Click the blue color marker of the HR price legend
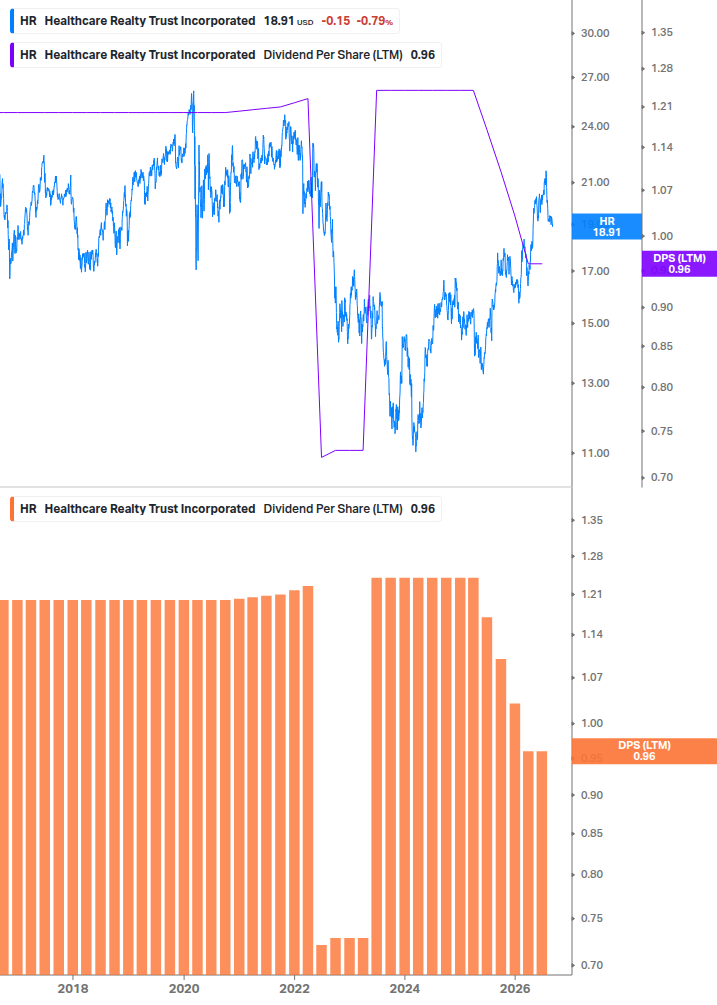Image resolution: width=717 pixels, height=1005 pixels. (x=12, y=21)
